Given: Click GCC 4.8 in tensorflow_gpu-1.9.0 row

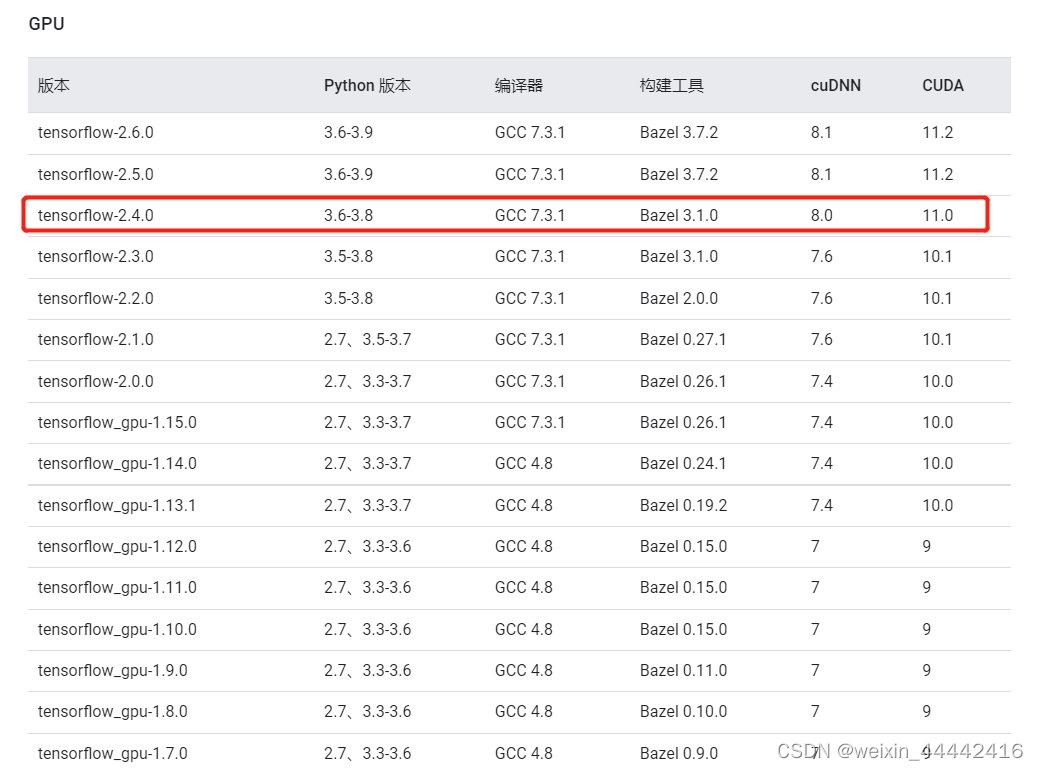Looking at the screenshot, I should (x=524, y=671).
